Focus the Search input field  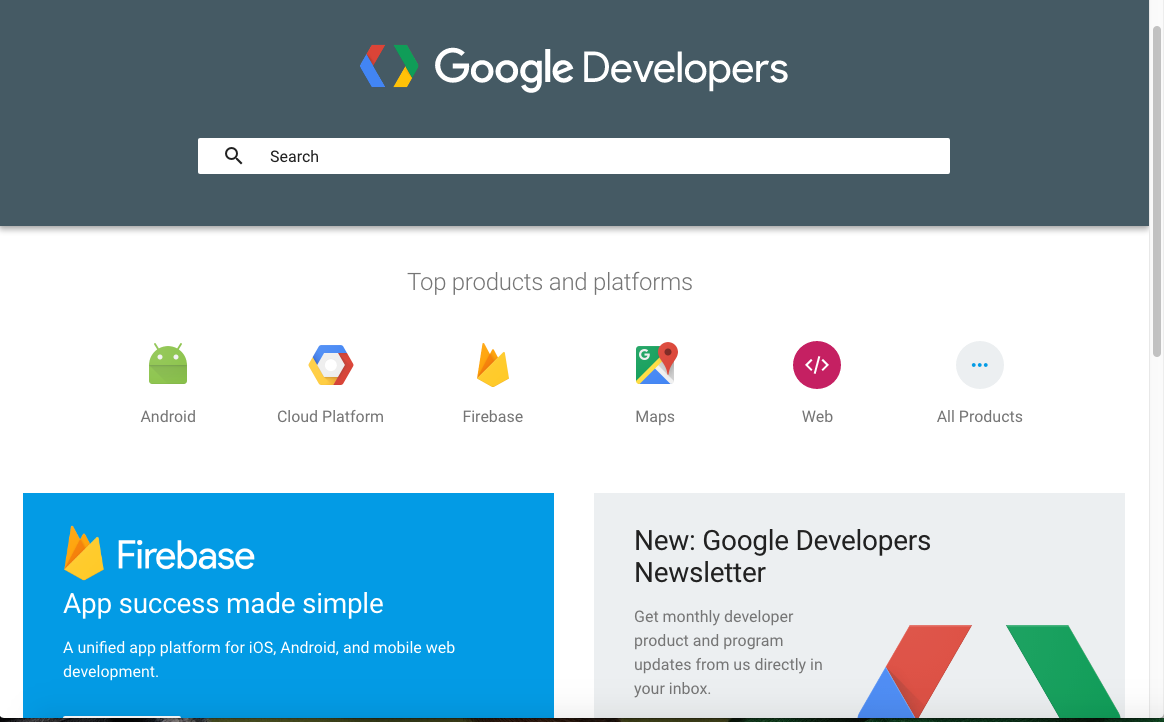(600, 156)
